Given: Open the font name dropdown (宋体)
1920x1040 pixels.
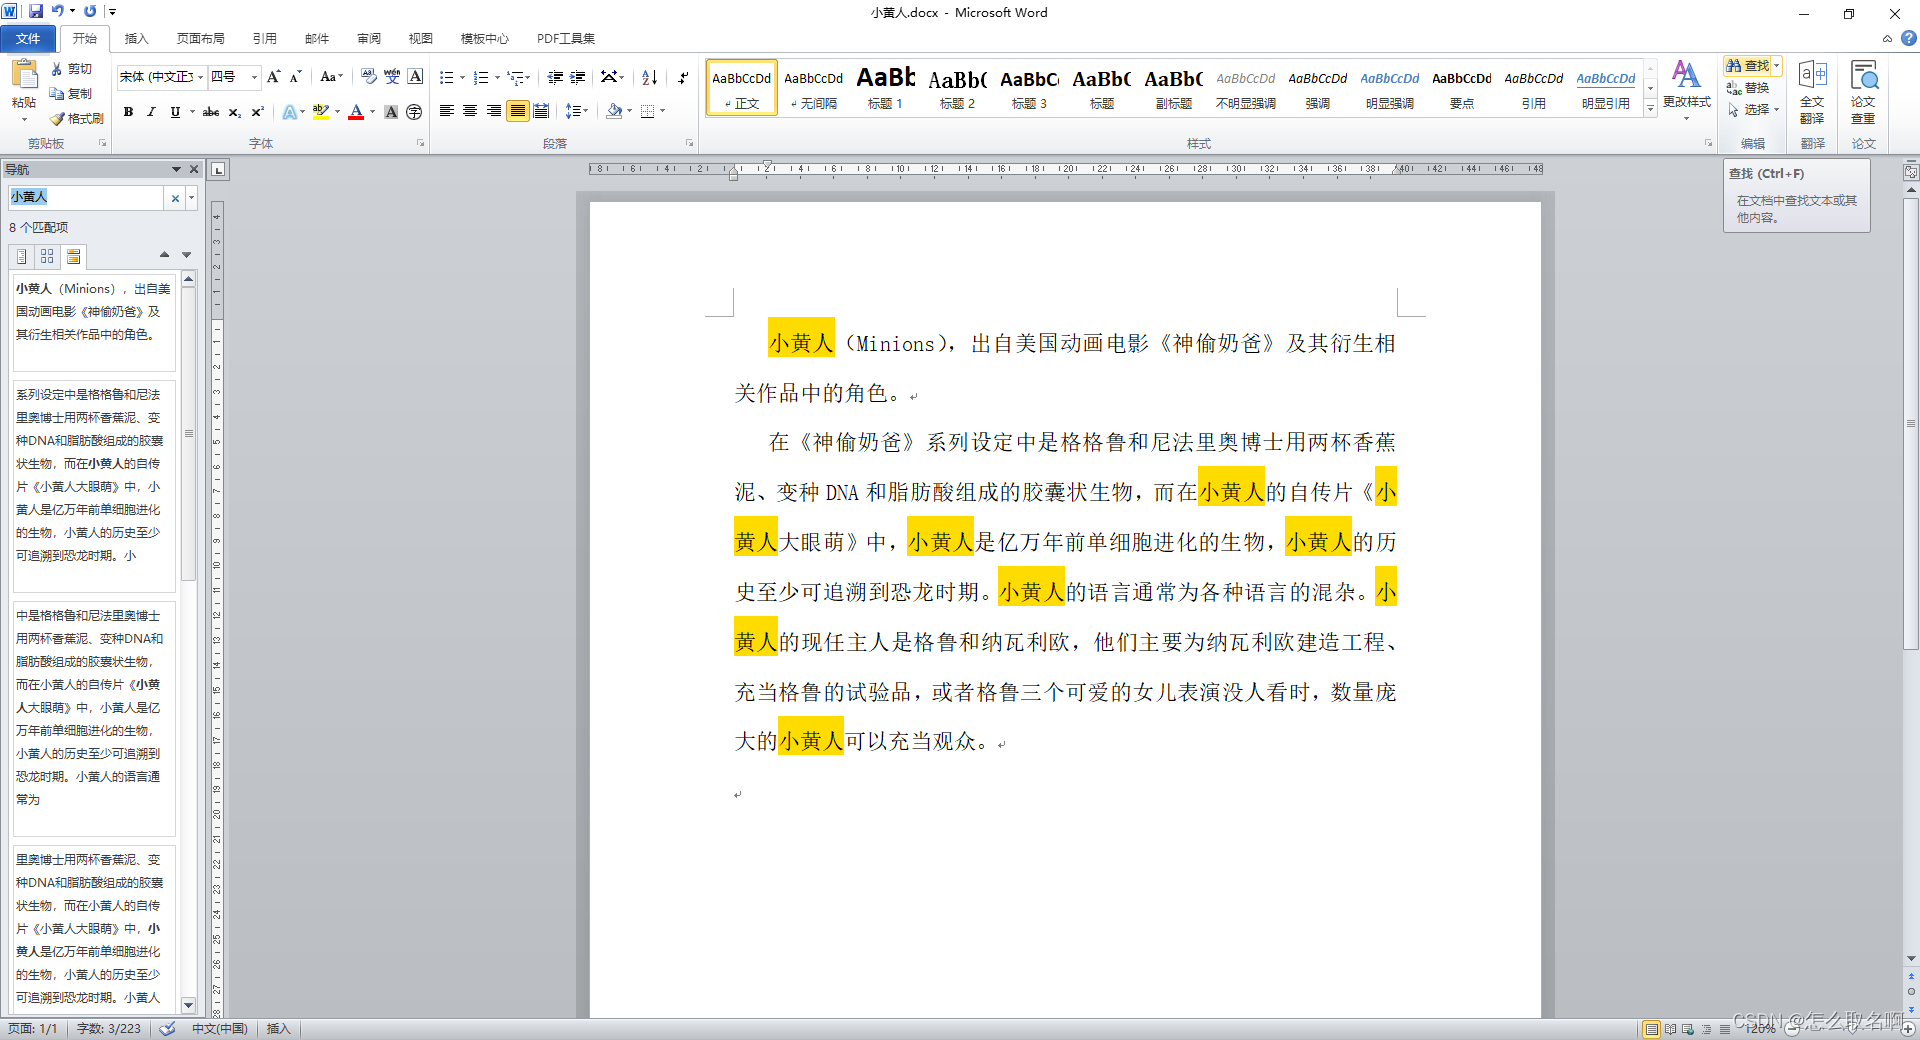Looking at the screenshot, I should tap(201, 77).
